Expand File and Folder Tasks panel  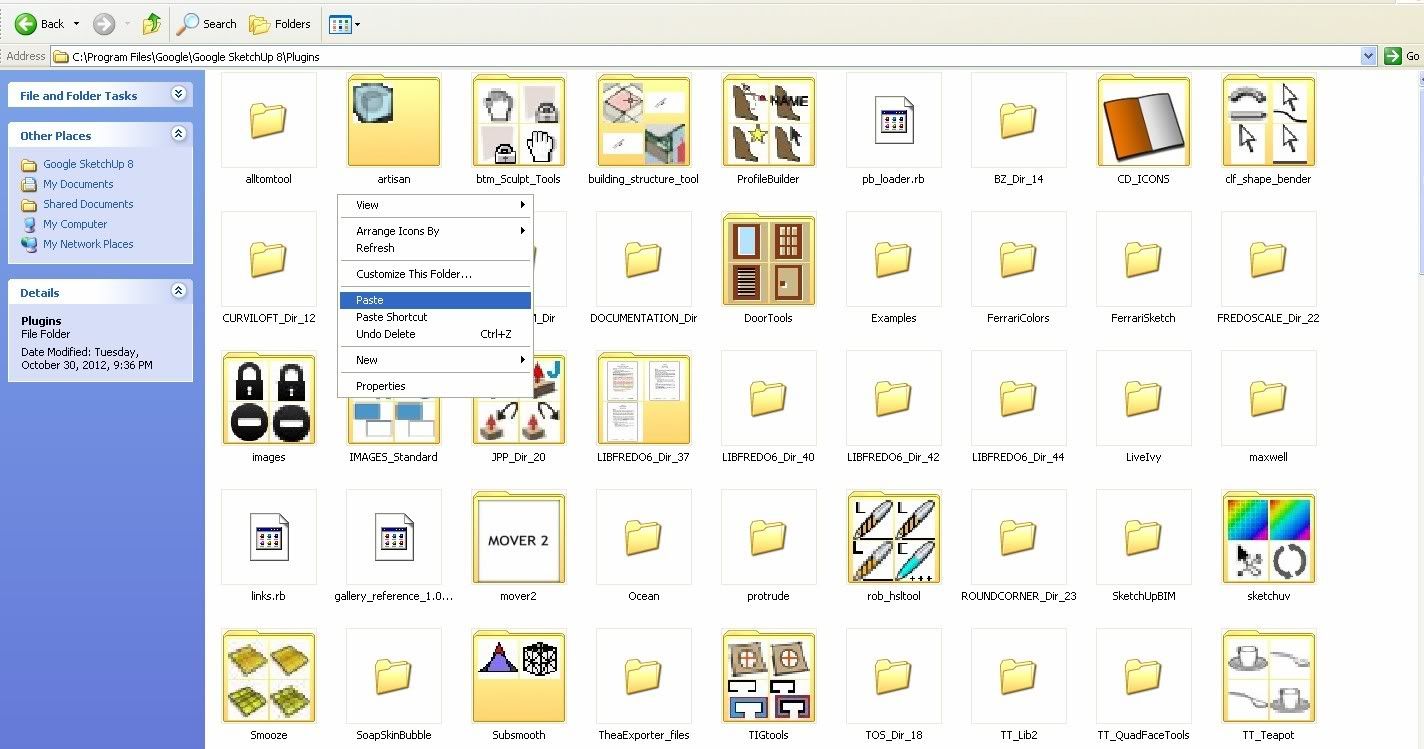(x=178, y=94)
